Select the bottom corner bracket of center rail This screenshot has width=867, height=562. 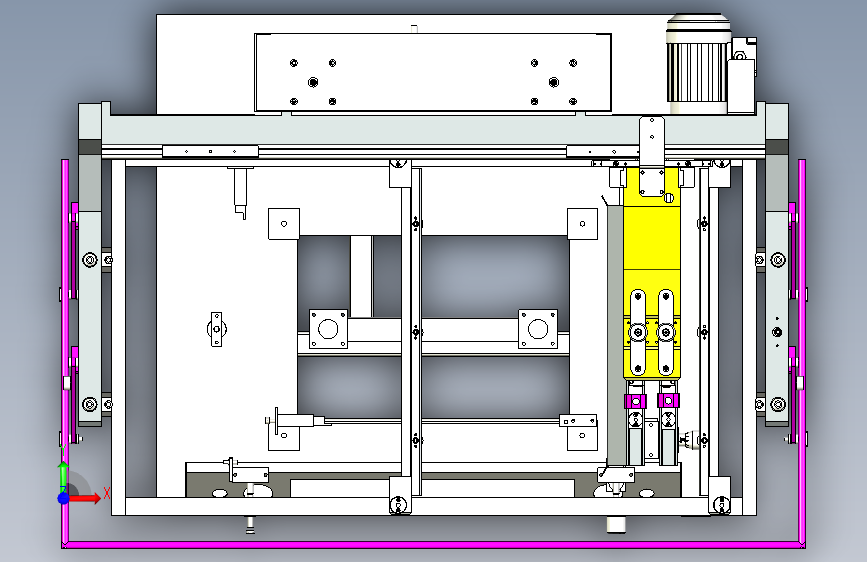[x=399, y=495]
